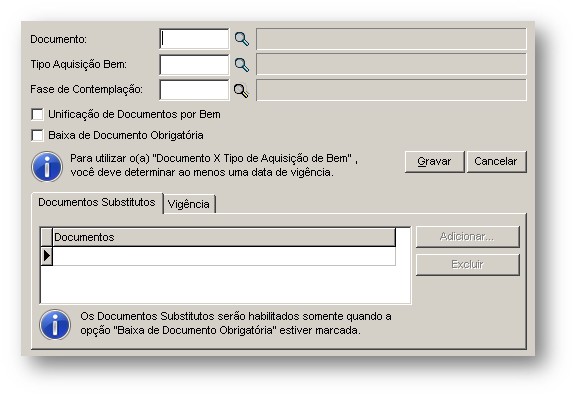Click the Documentos column header

coord(224,237)
